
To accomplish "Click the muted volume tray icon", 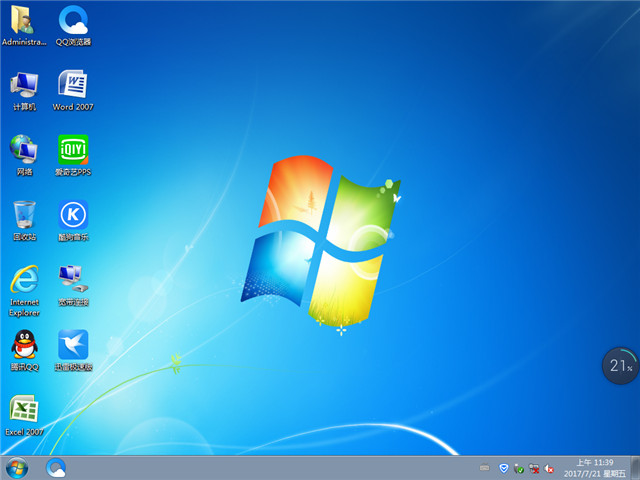I will [550, 467].
